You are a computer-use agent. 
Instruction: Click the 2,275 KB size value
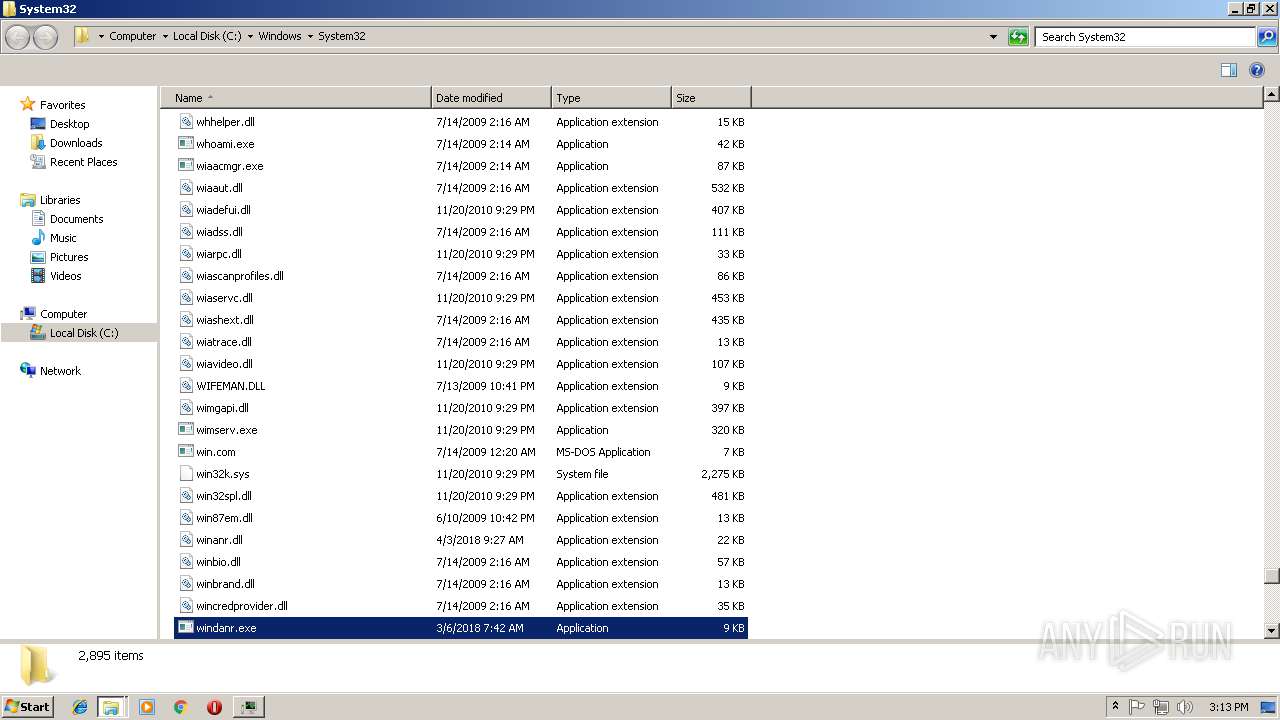coord(722,474)
